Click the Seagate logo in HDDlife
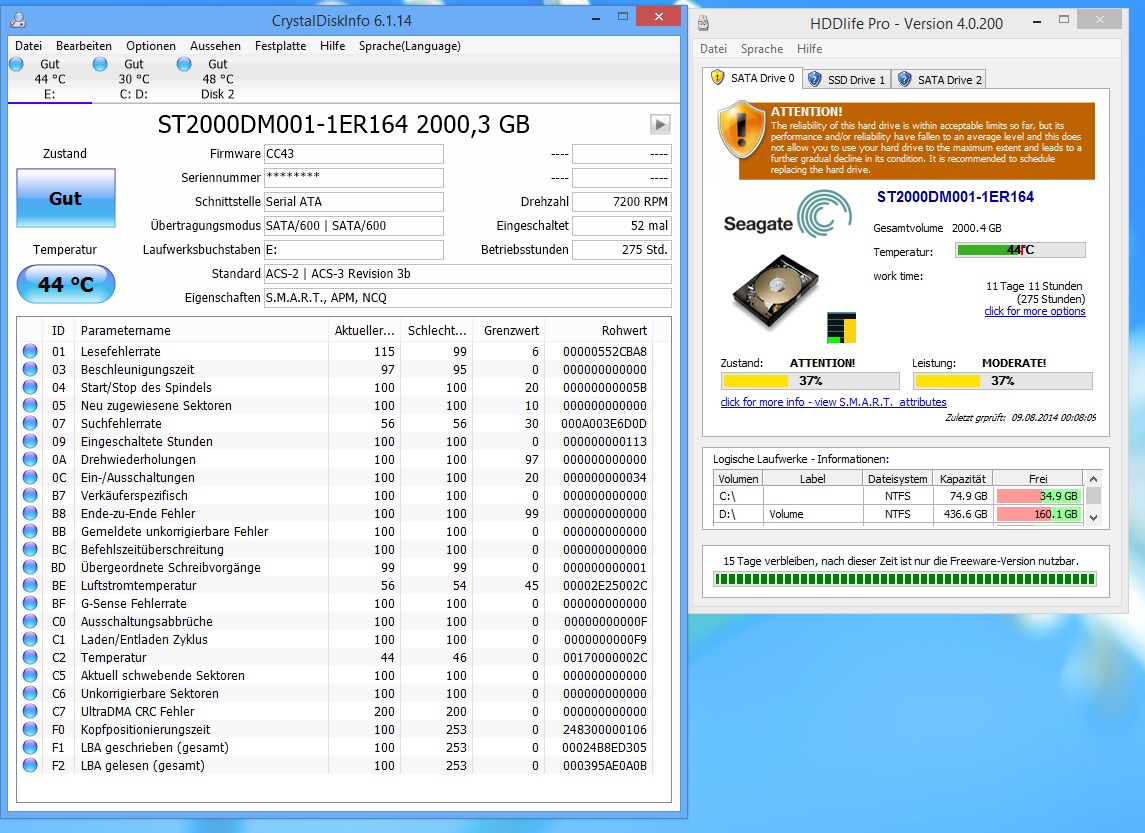This screenshot has width=1145, height=833. 787,215
